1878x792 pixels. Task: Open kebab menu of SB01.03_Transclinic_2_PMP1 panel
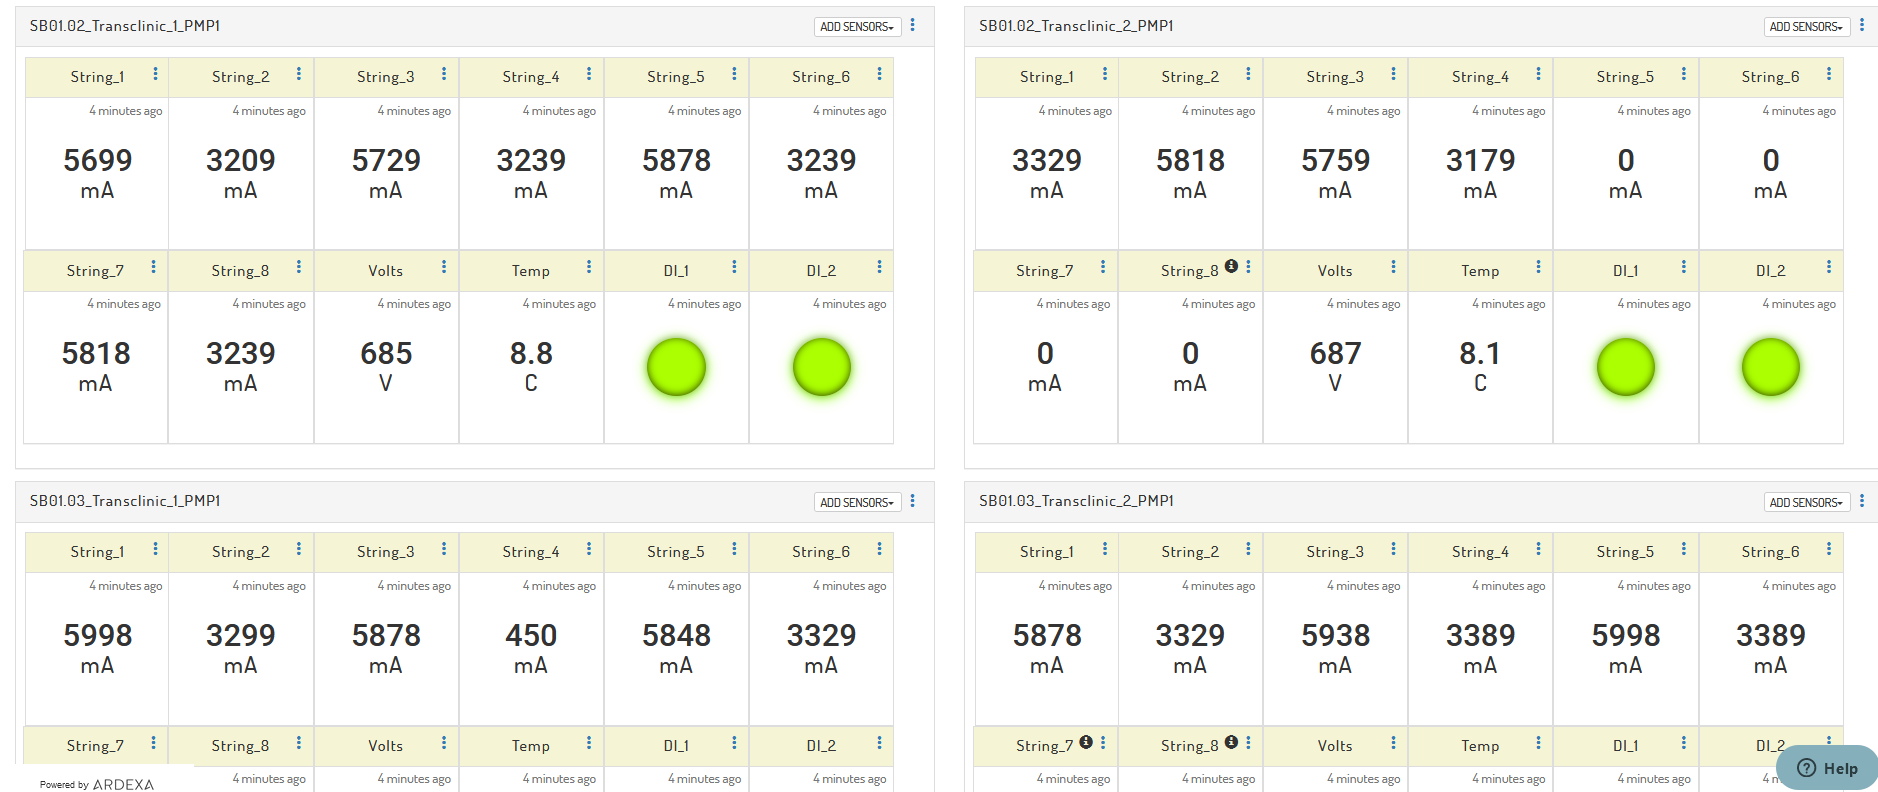tap(1862, 500)
